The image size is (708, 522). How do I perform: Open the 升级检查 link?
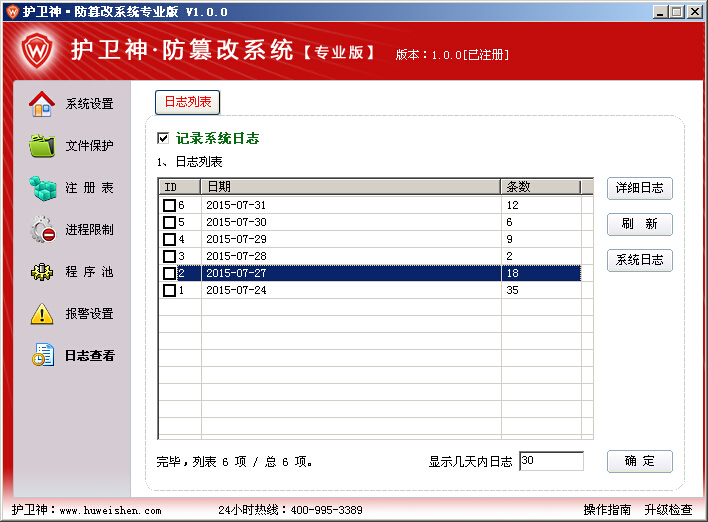pos(668,510)
